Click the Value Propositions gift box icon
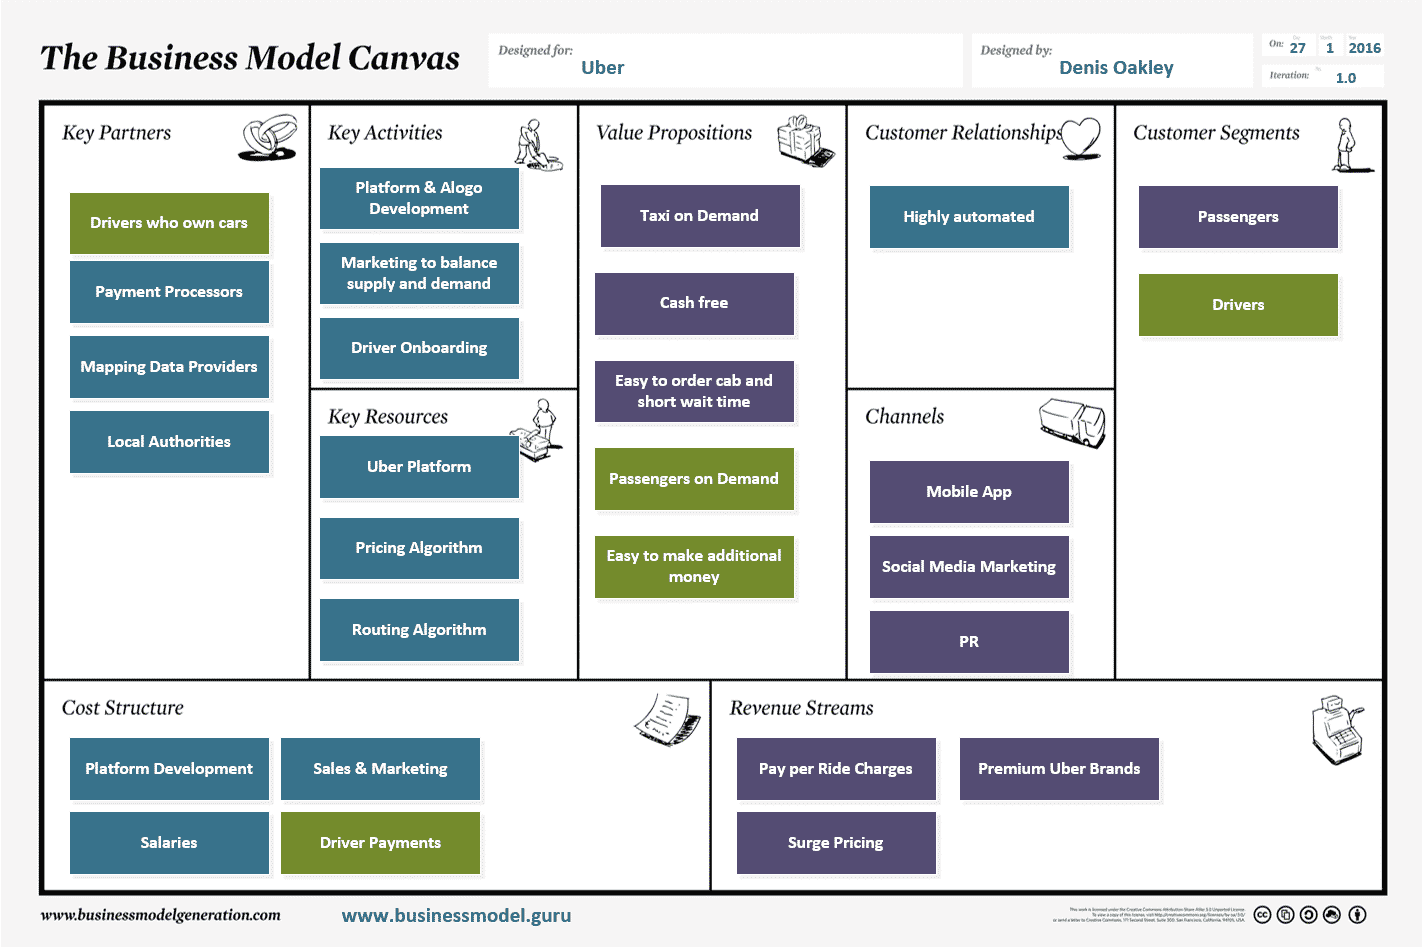The height and width of the screenshot is (947, 1423). point(805,141)
